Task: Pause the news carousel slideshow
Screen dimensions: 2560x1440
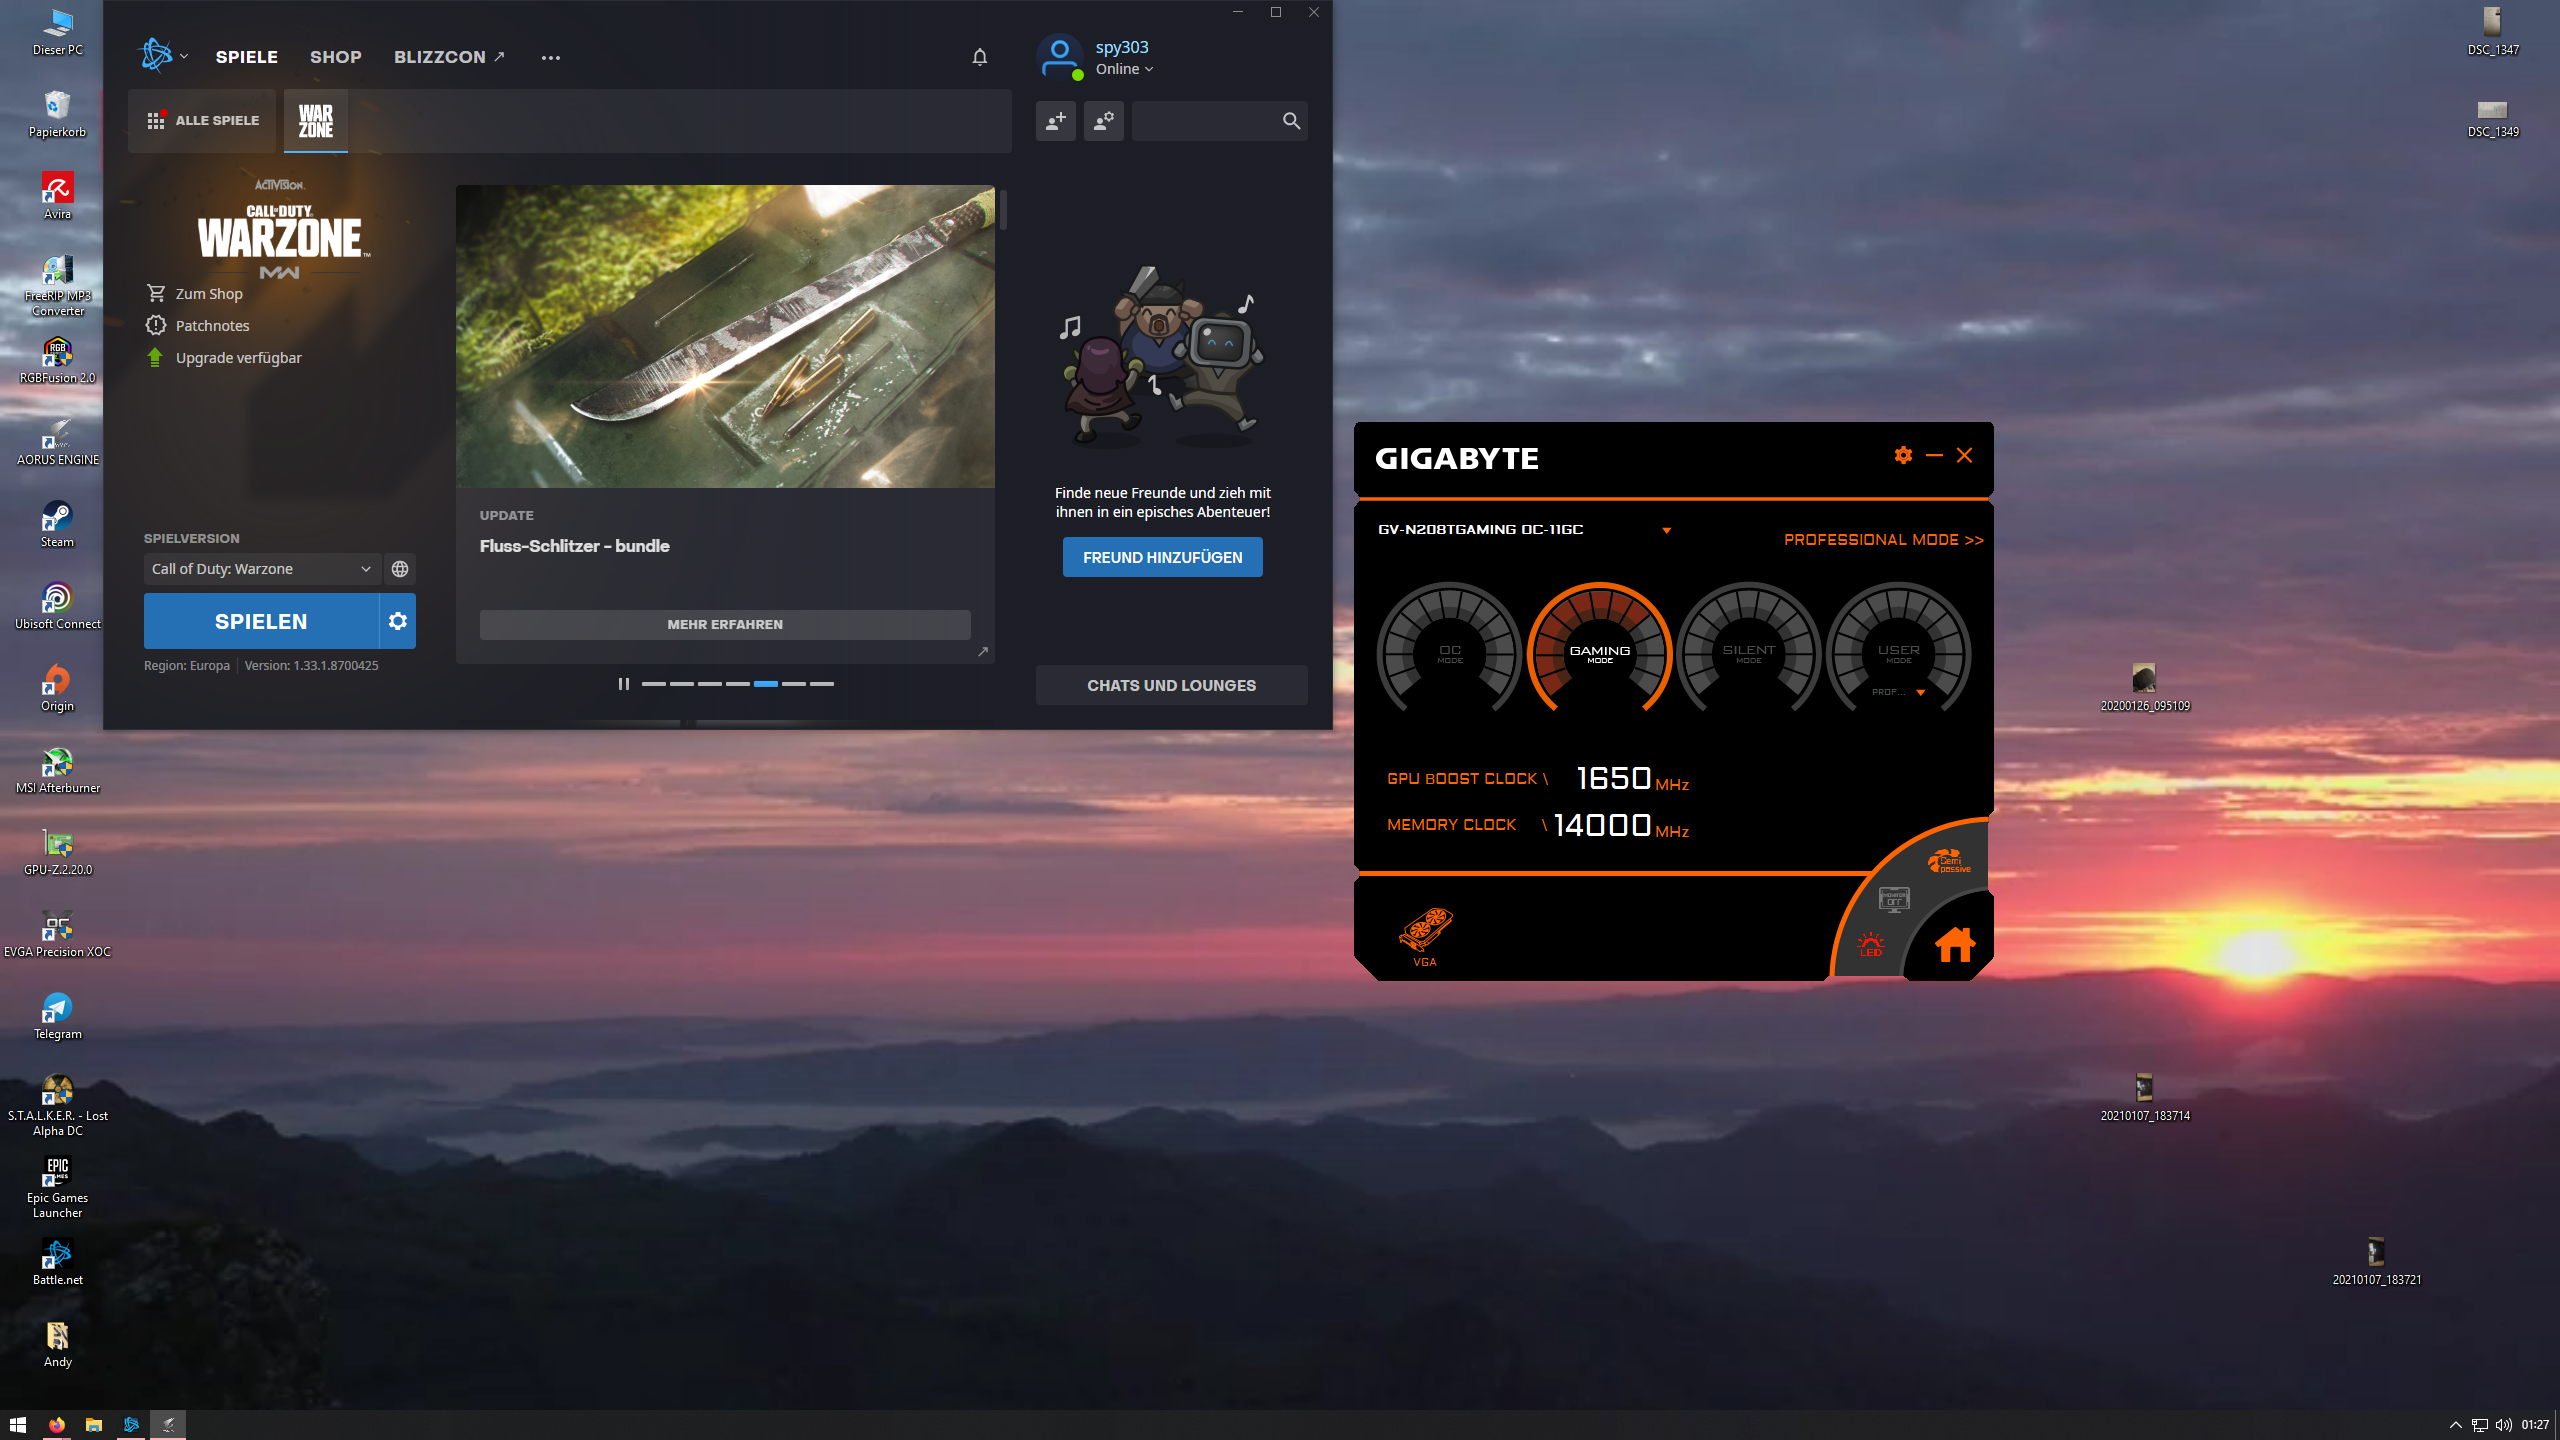Action: point(624,684)
